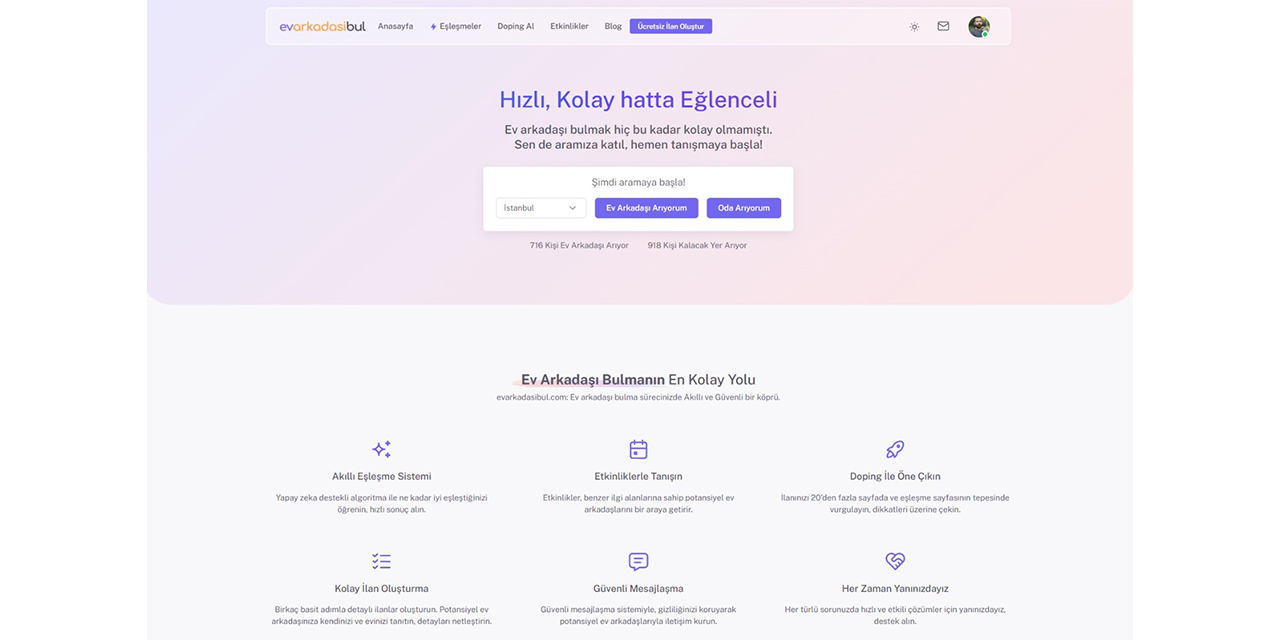This screenshot has height=640, width=1280.
Task: Click the Güvenli Mesajlaşma chat bubble icon
Action: point(638,561)
